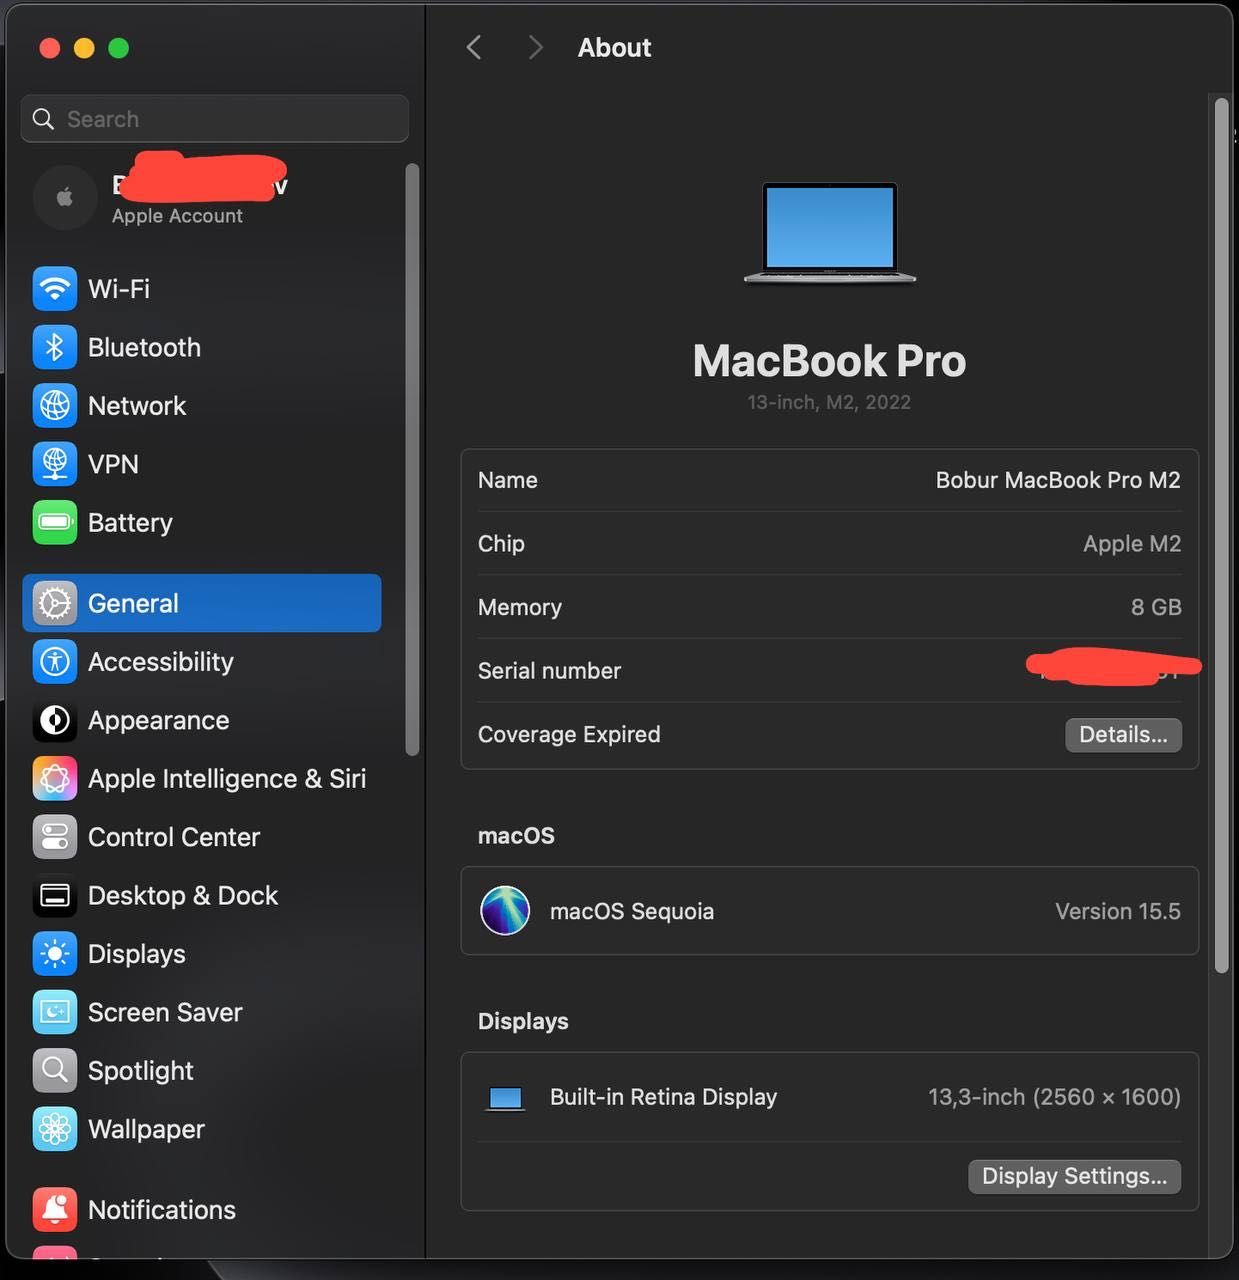This screenshot has width=1239, height=1280.
Task: Click Version 15.5 text
Action: [x=1118, y=911]
